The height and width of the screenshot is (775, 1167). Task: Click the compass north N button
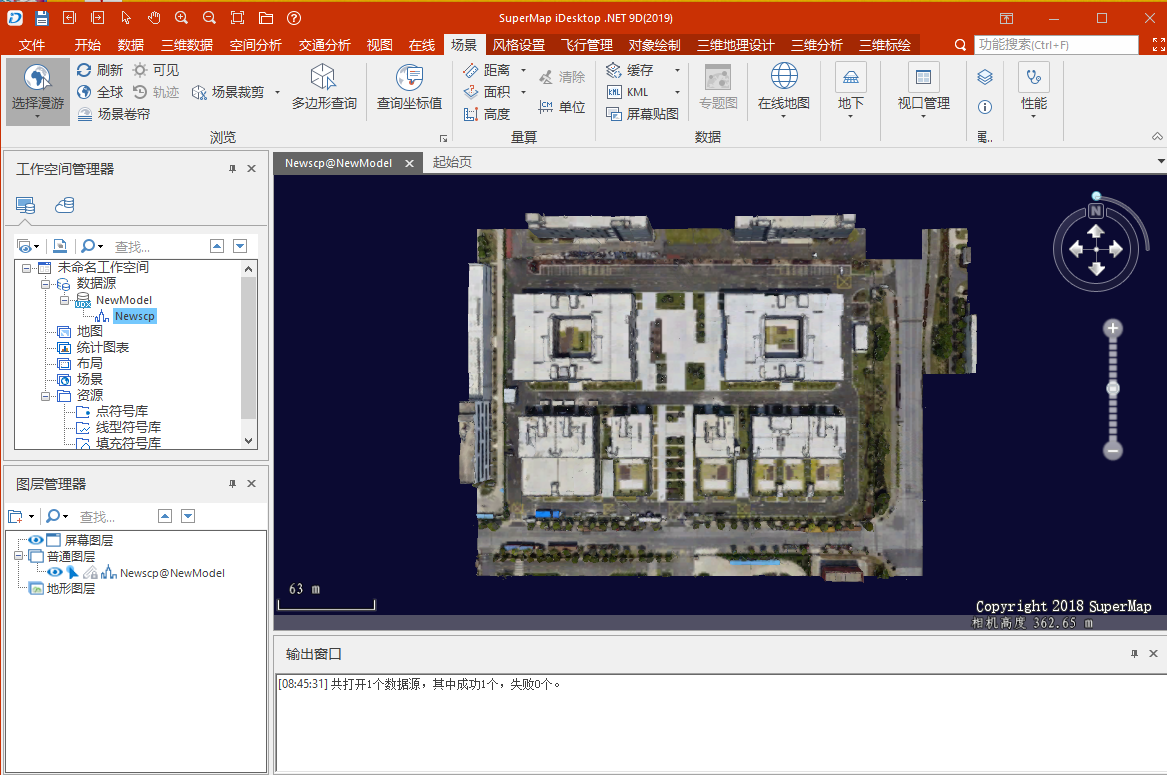1096,211
